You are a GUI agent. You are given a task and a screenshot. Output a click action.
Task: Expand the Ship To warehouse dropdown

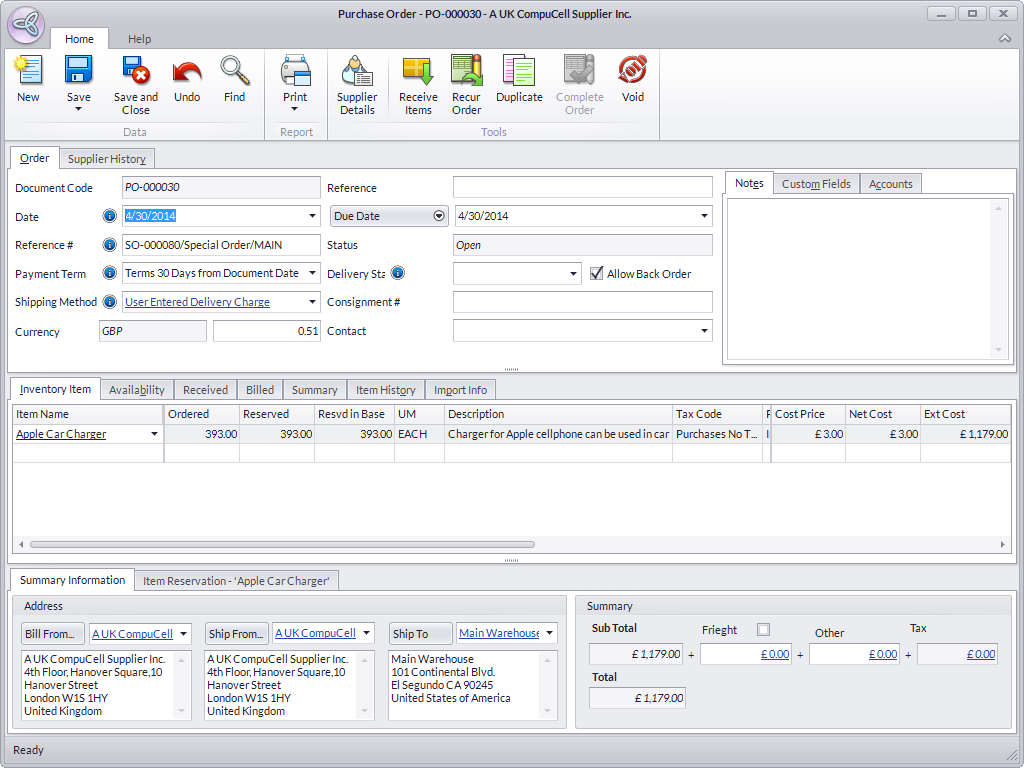[549, 633]
